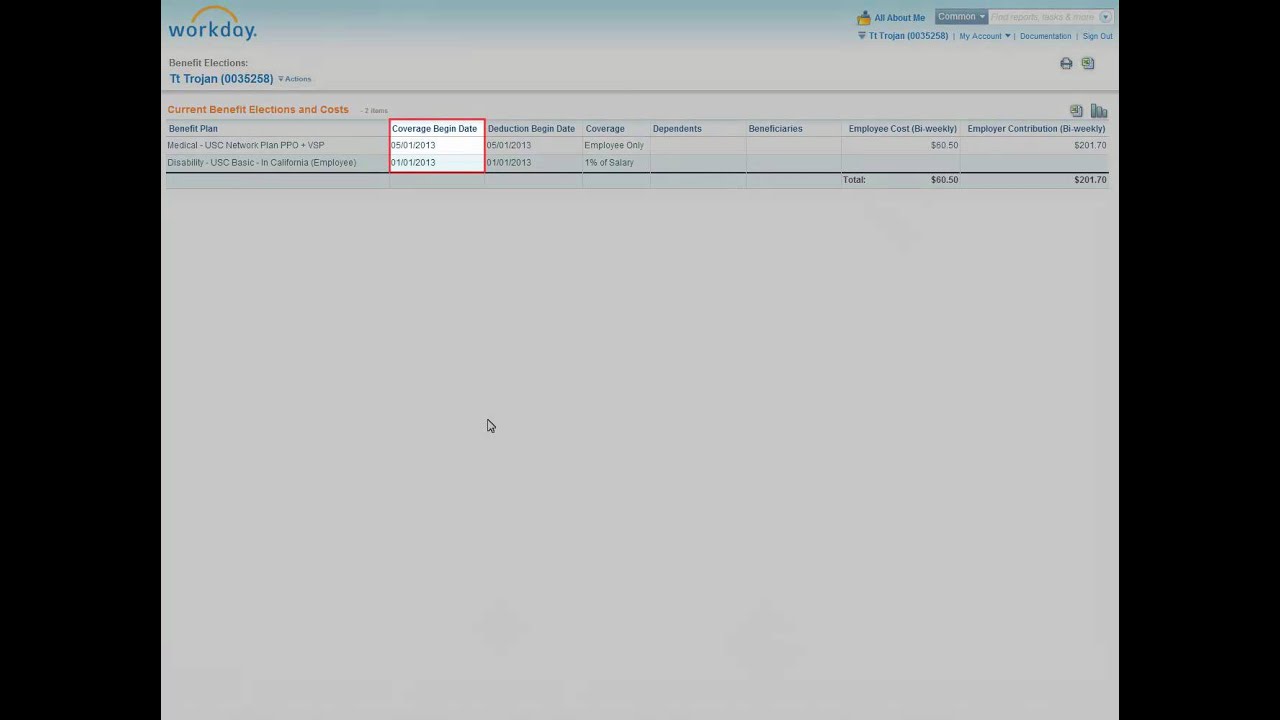This screenshot has width=1280, height=720.
Task: Sort by the Coverage Begin Date column header
Action: (x=434, y=129)
